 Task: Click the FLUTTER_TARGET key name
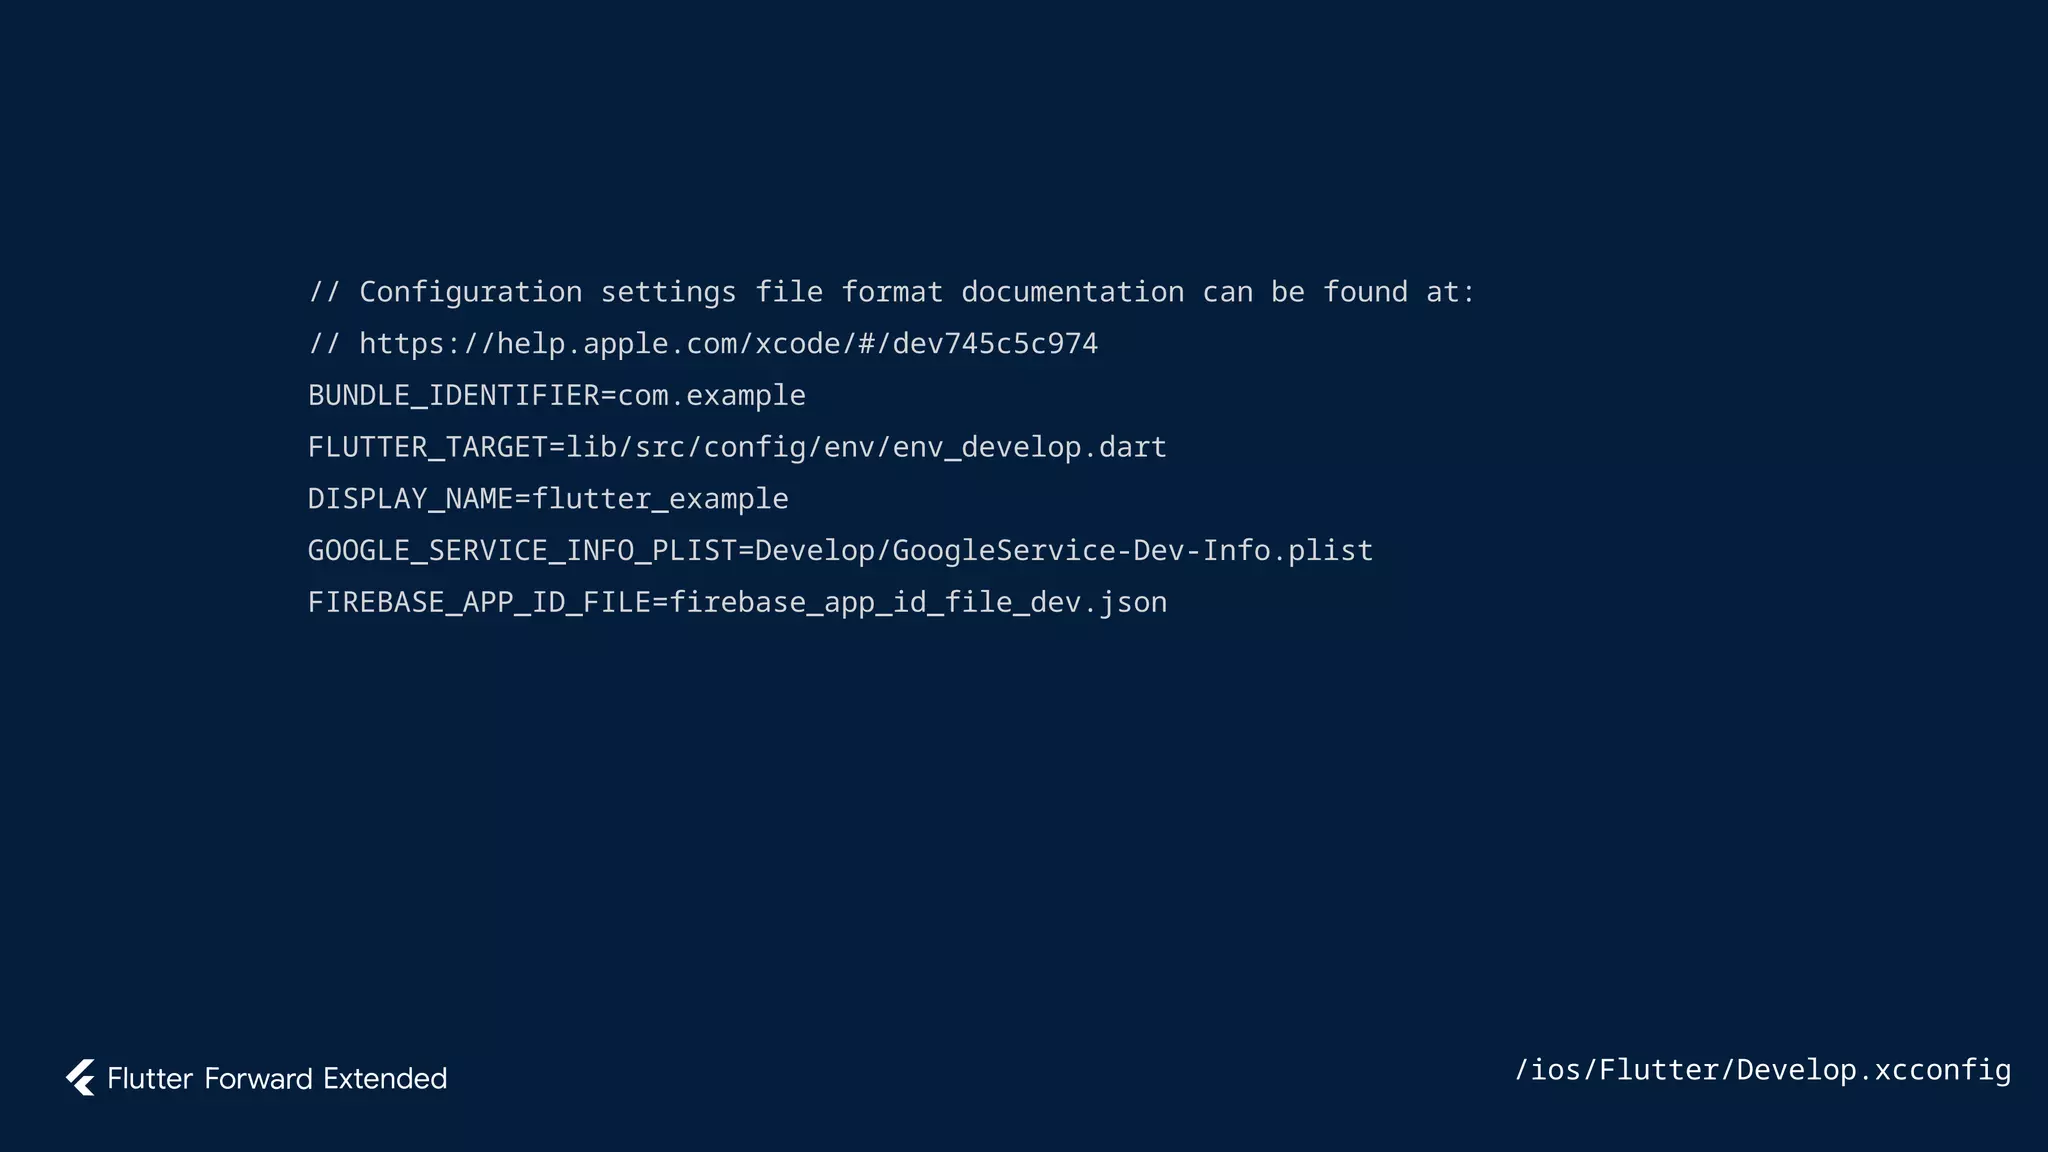point(427,447)
